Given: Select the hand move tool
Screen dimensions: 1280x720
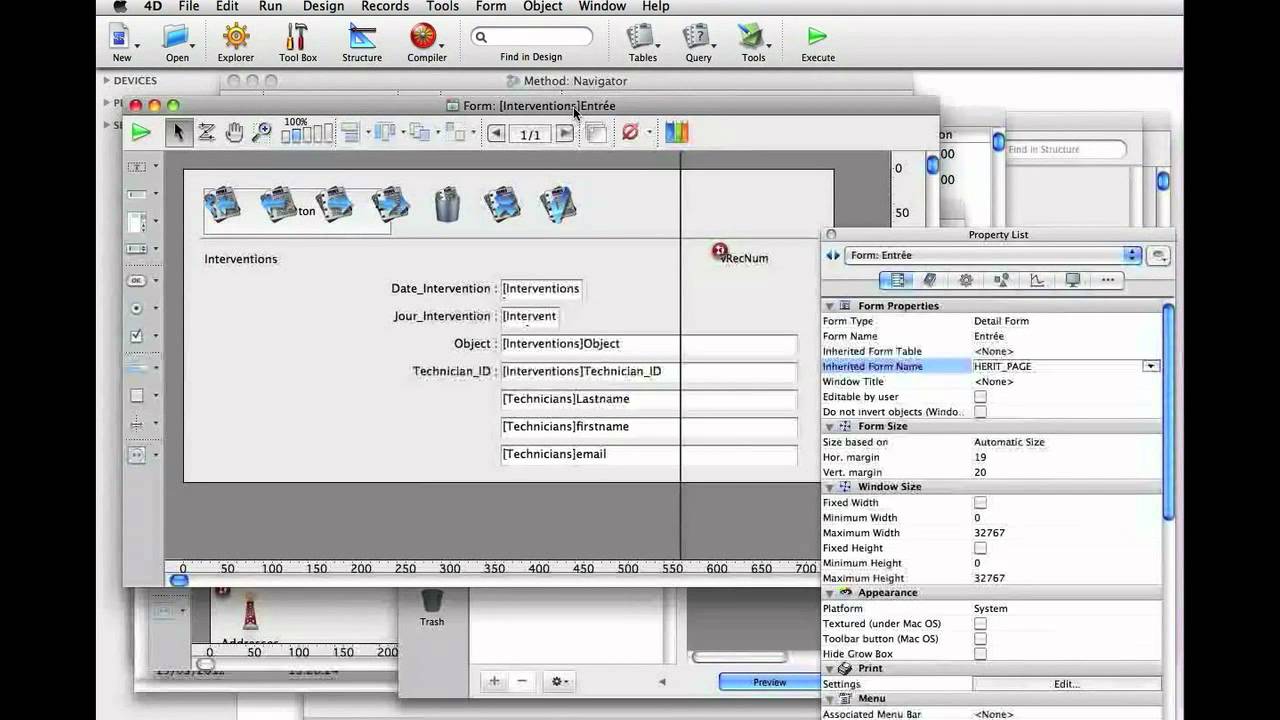Looking at the screenshot, I should [234, 132].
